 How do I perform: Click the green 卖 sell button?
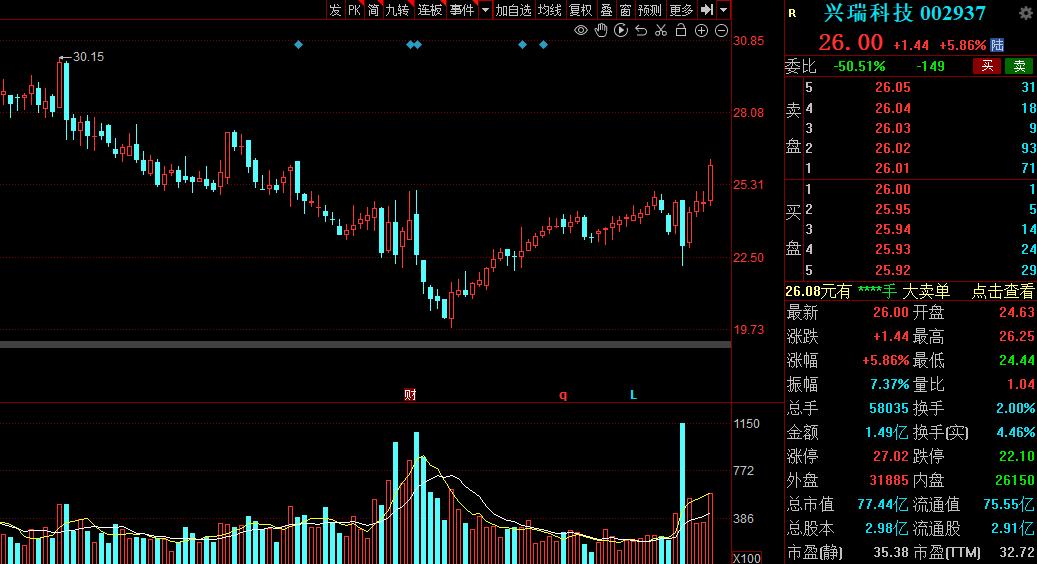coord(1019,65)
